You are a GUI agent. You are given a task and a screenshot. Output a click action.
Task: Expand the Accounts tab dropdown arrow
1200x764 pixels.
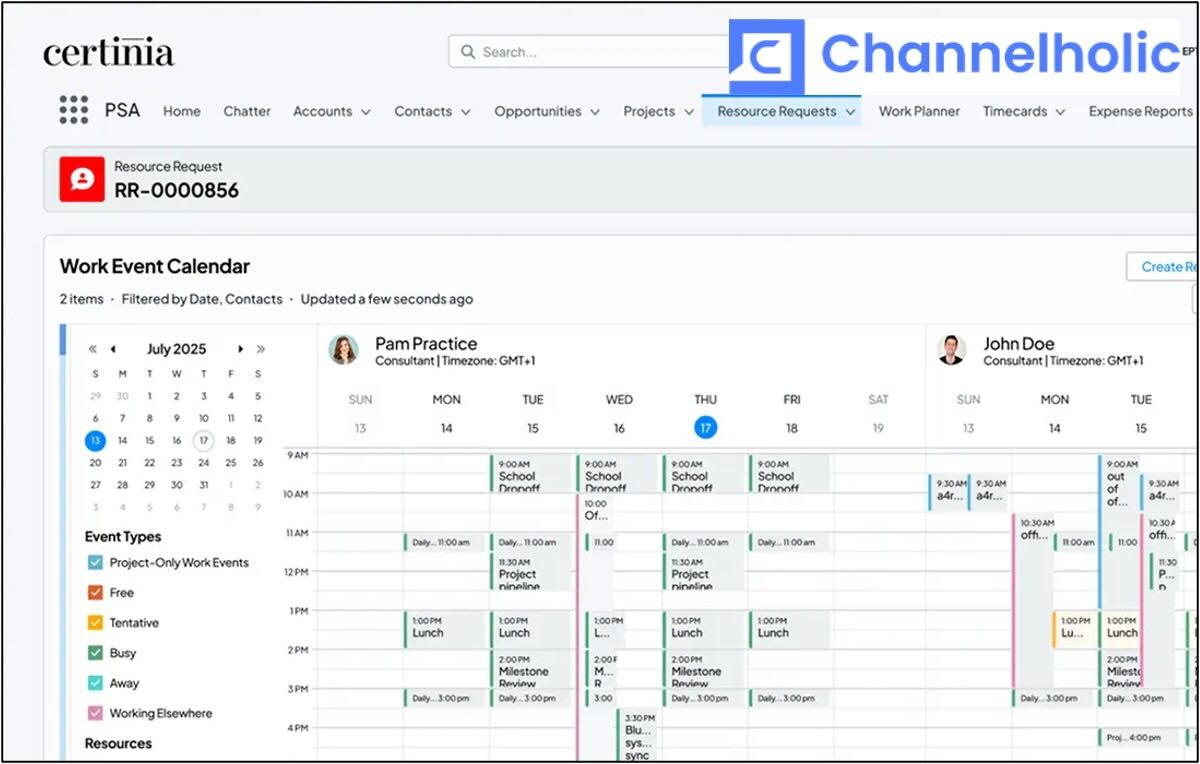(x=365, y=112)
